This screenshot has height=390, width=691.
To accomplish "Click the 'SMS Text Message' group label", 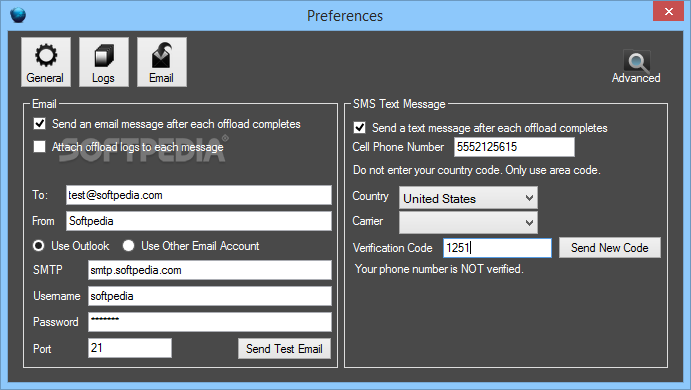I will pos(399,104).
